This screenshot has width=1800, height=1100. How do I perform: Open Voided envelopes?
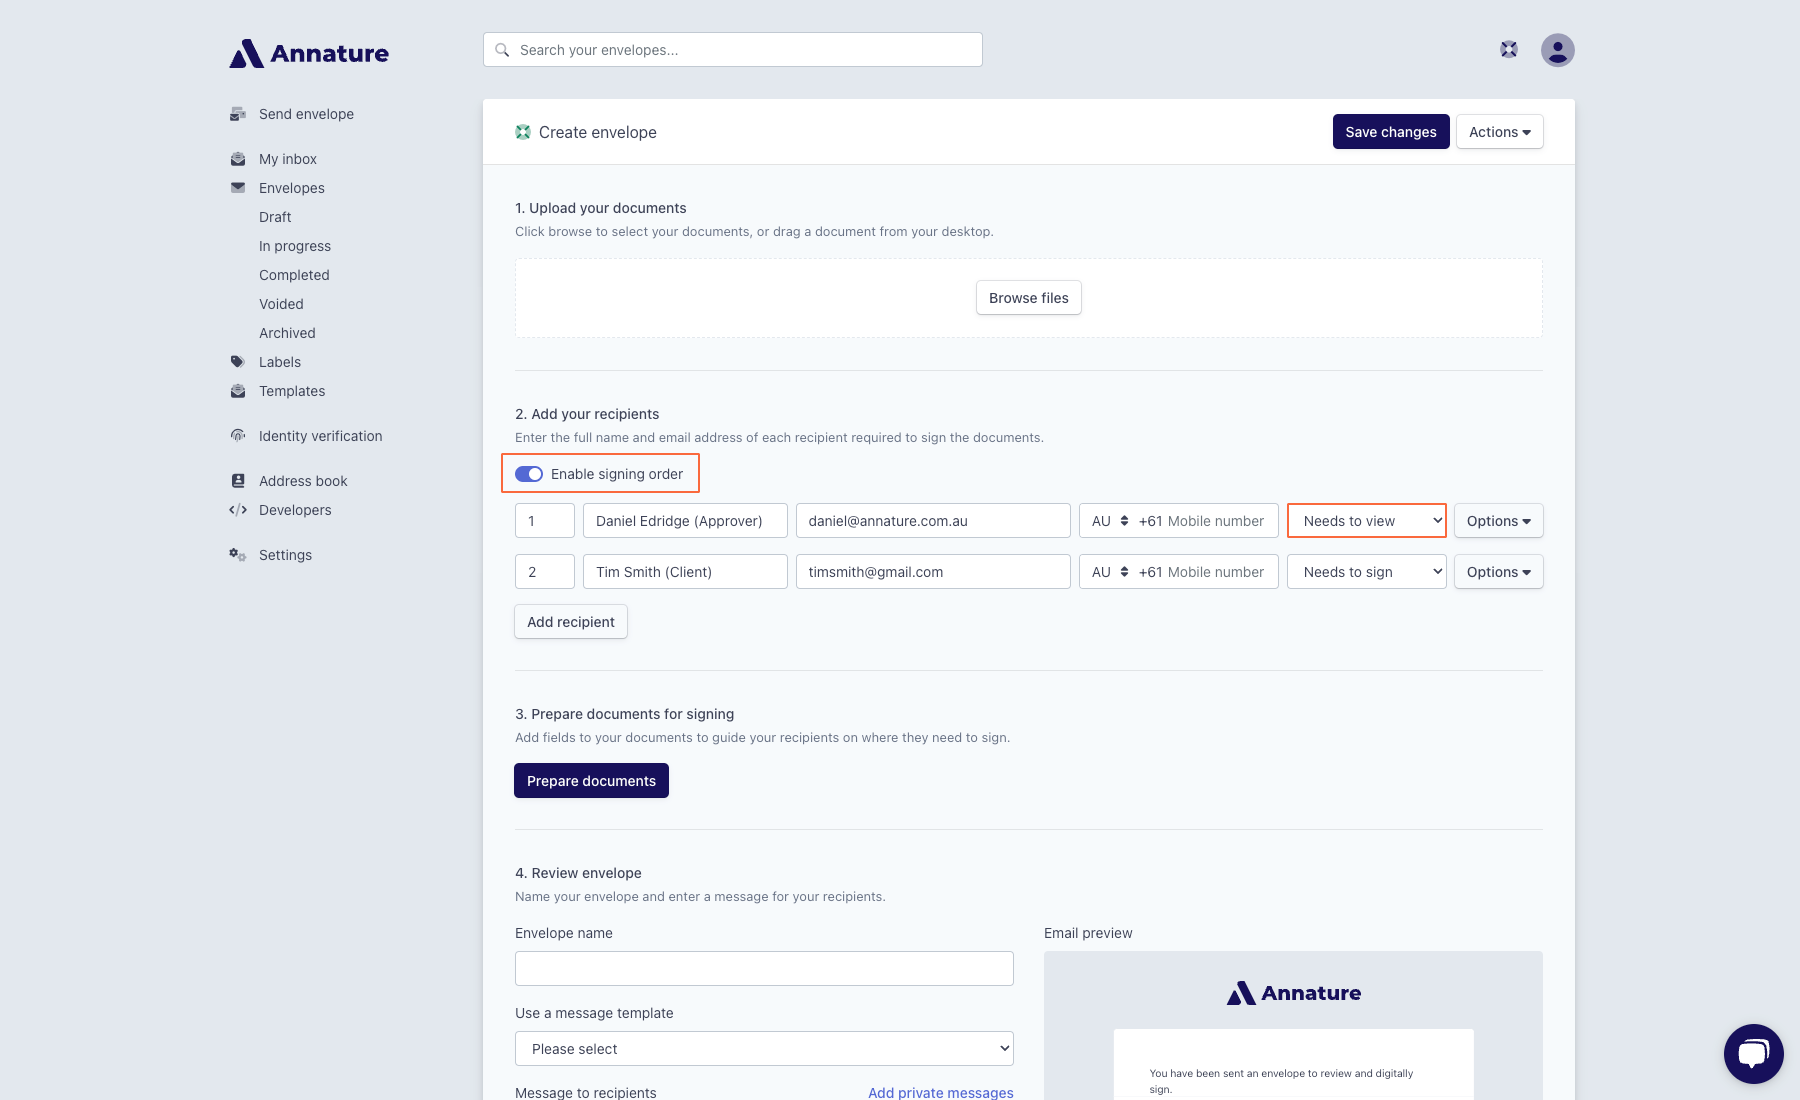281,304
